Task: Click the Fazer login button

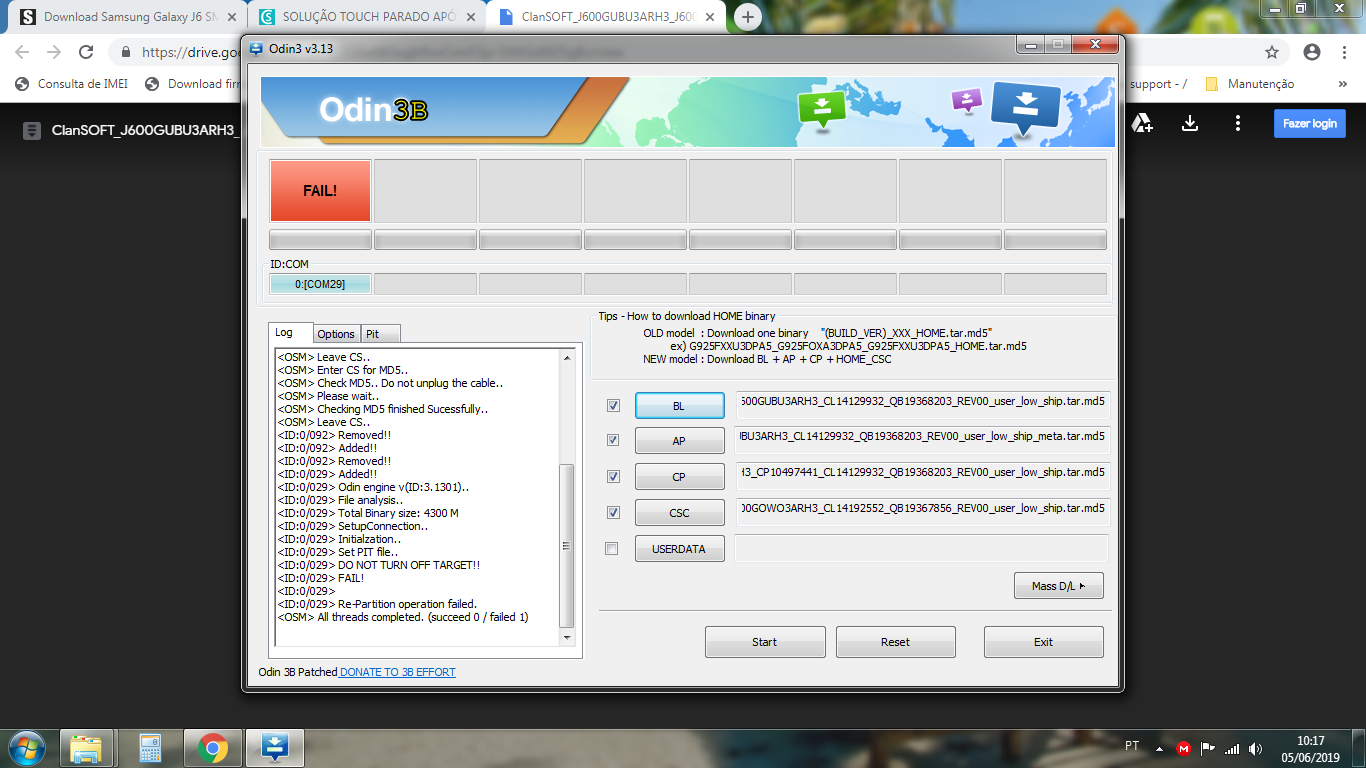Action: point(1310,123)
